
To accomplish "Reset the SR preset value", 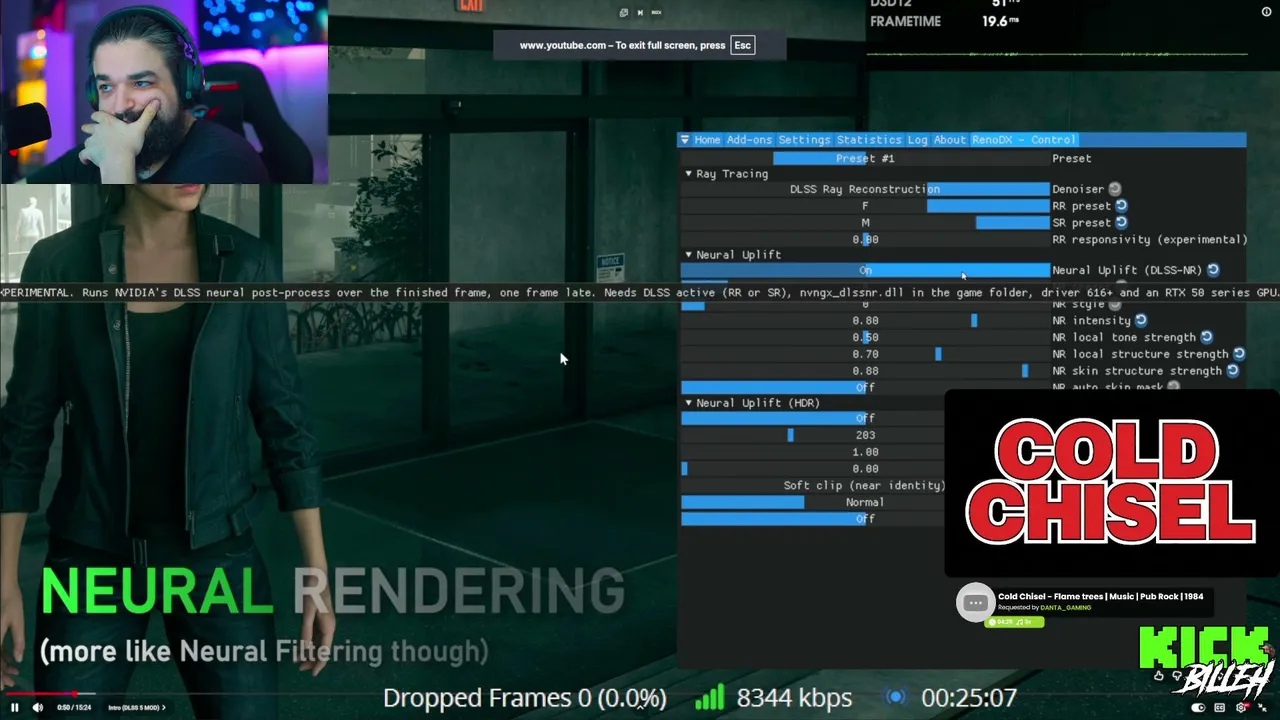I will tap(1121, 223).
